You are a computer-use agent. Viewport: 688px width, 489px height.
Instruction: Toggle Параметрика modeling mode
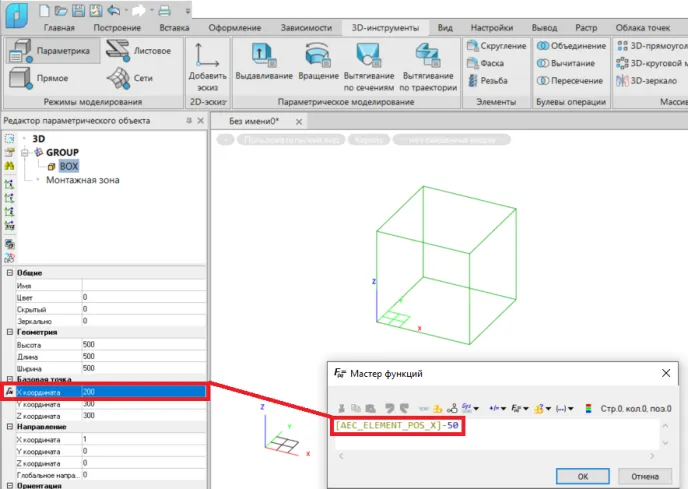point(52,49)
